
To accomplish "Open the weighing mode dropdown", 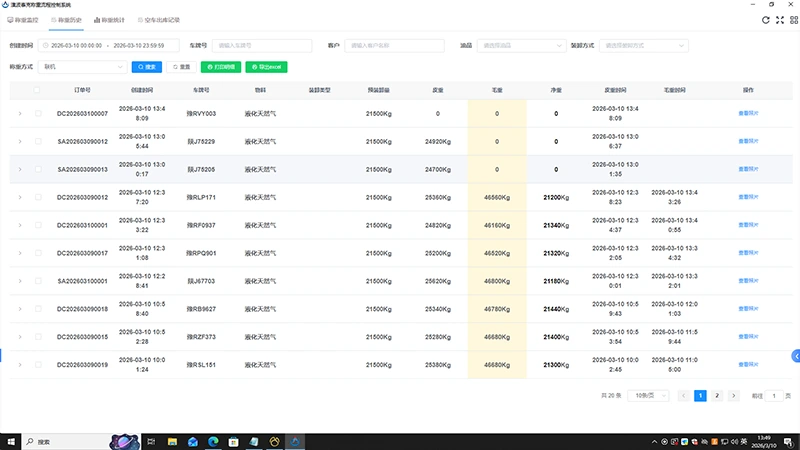I will (x=83, y=67).
